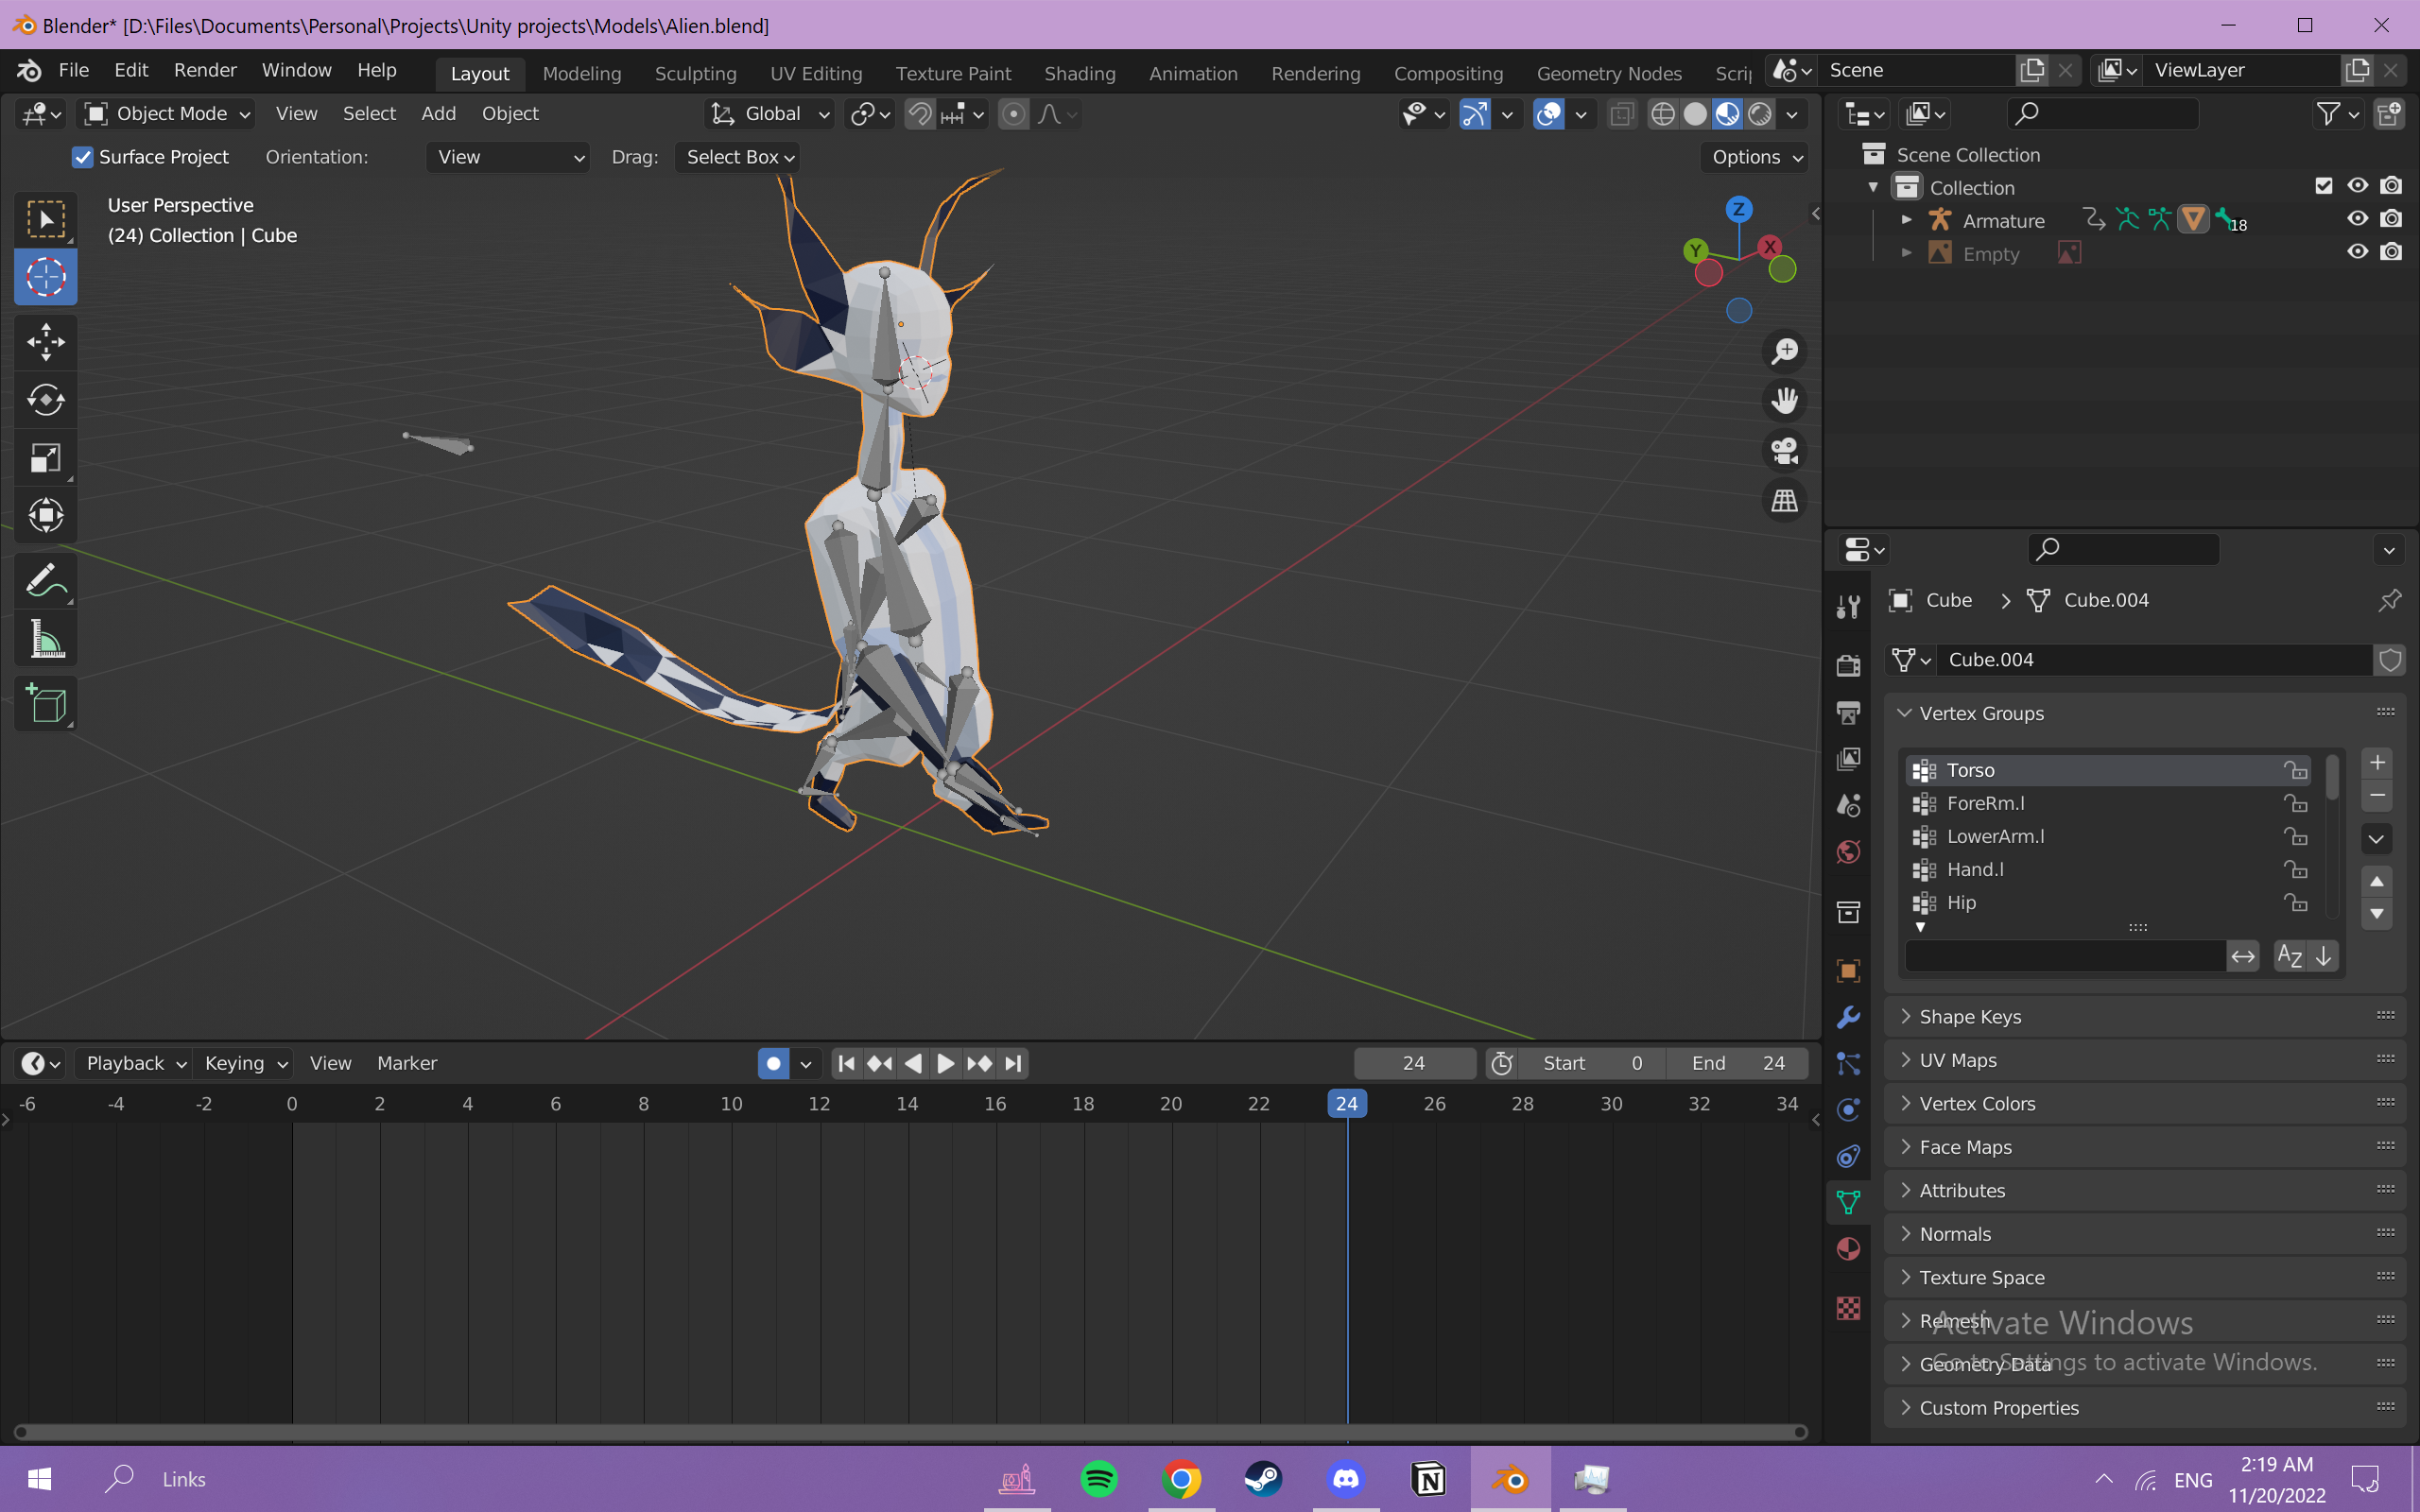Add a new vertex group

pos(2377,762)
